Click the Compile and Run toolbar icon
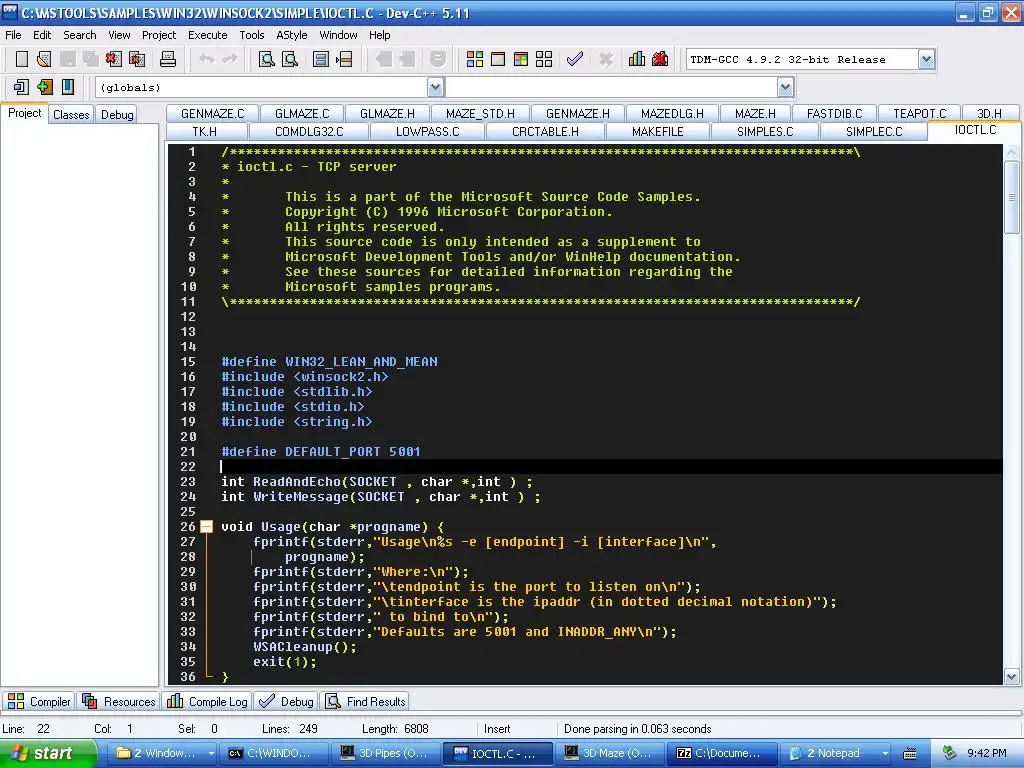The height and width of the screenshot is (768, 1024). (520, 59)
